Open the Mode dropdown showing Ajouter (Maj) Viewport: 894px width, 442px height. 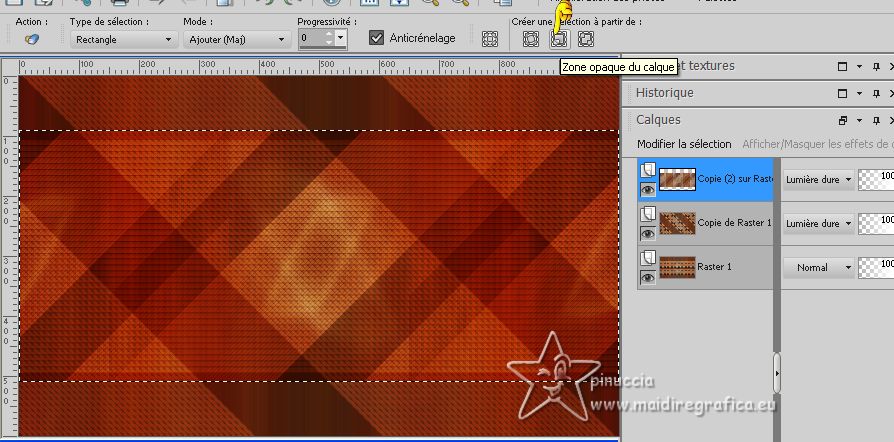[237, 39]
